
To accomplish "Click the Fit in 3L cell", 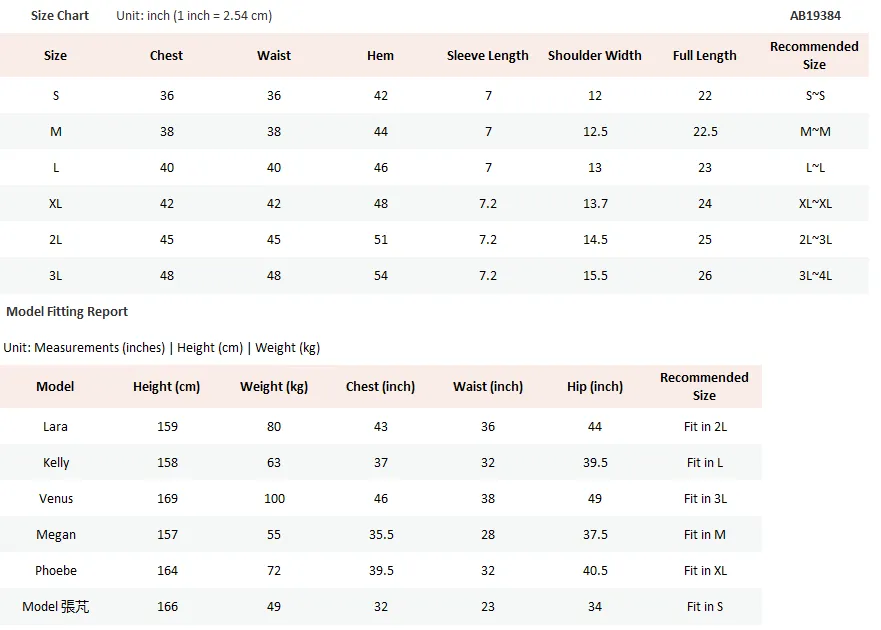I will click(x=705, y=498).
